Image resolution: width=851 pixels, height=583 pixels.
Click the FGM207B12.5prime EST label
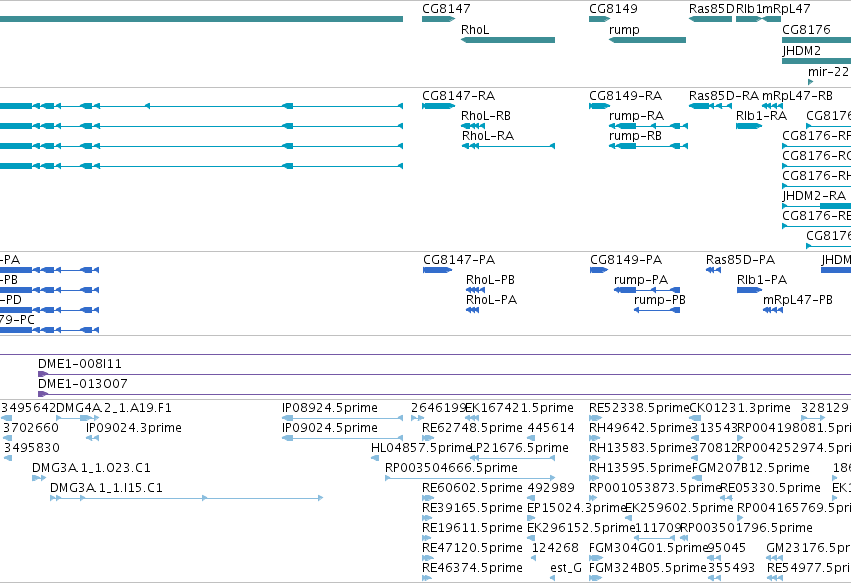point(751,468)
